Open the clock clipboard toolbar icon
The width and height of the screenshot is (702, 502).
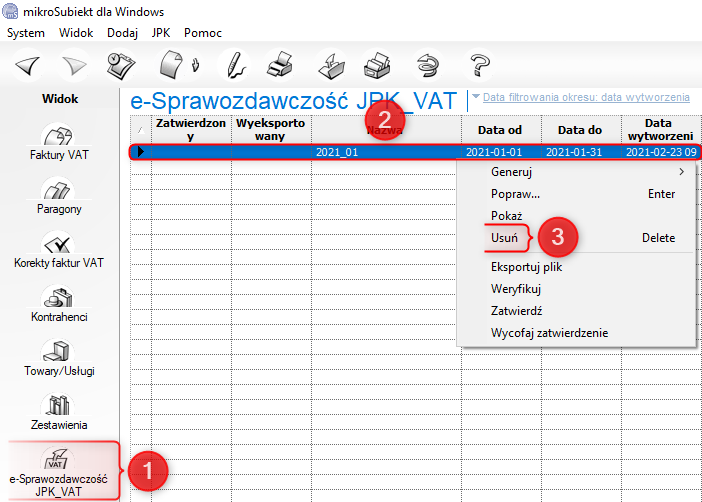coord(121,66)
